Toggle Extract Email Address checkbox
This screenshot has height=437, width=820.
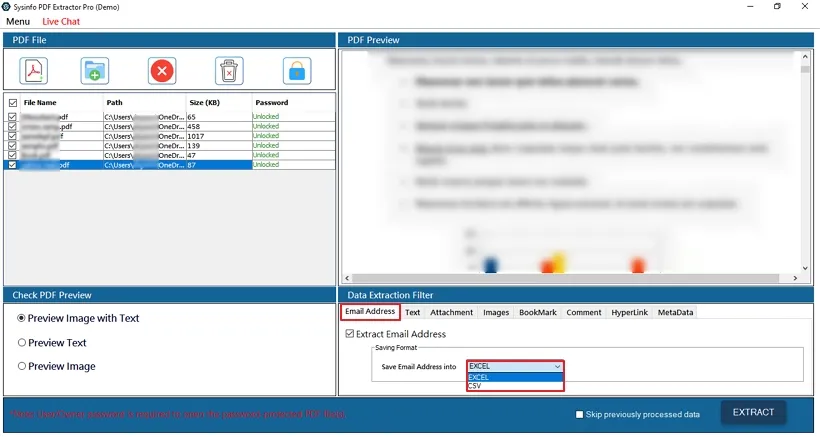[350, 334]
